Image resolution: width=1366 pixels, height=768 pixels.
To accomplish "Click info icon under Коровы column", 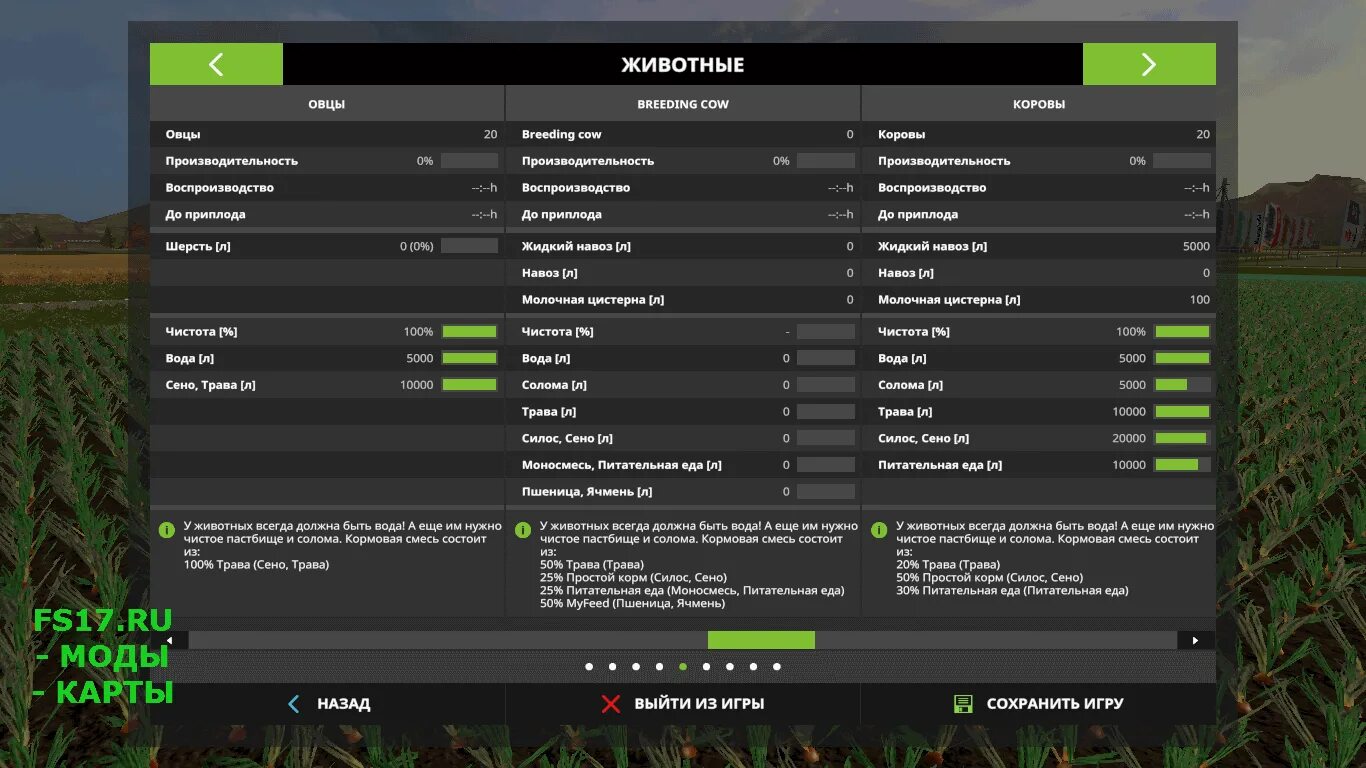I will 878,529.
